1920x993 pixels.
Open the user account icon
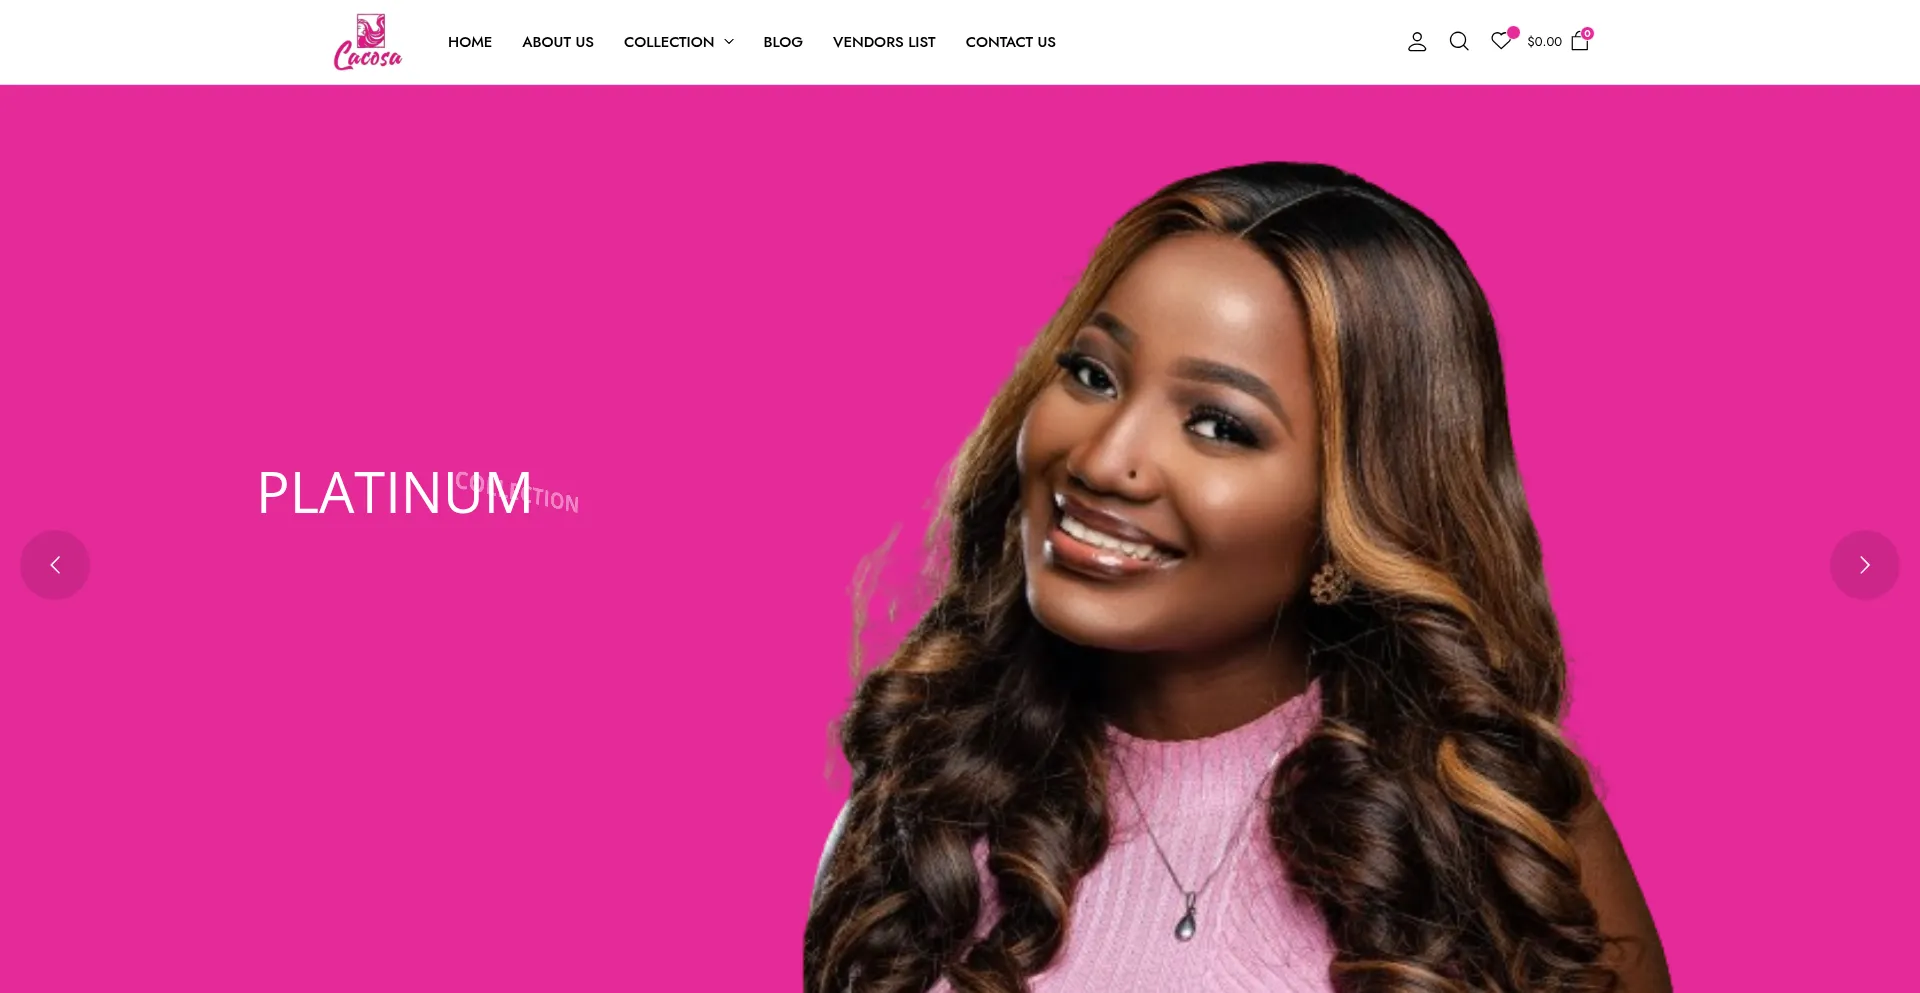[x=1417, y=42]
